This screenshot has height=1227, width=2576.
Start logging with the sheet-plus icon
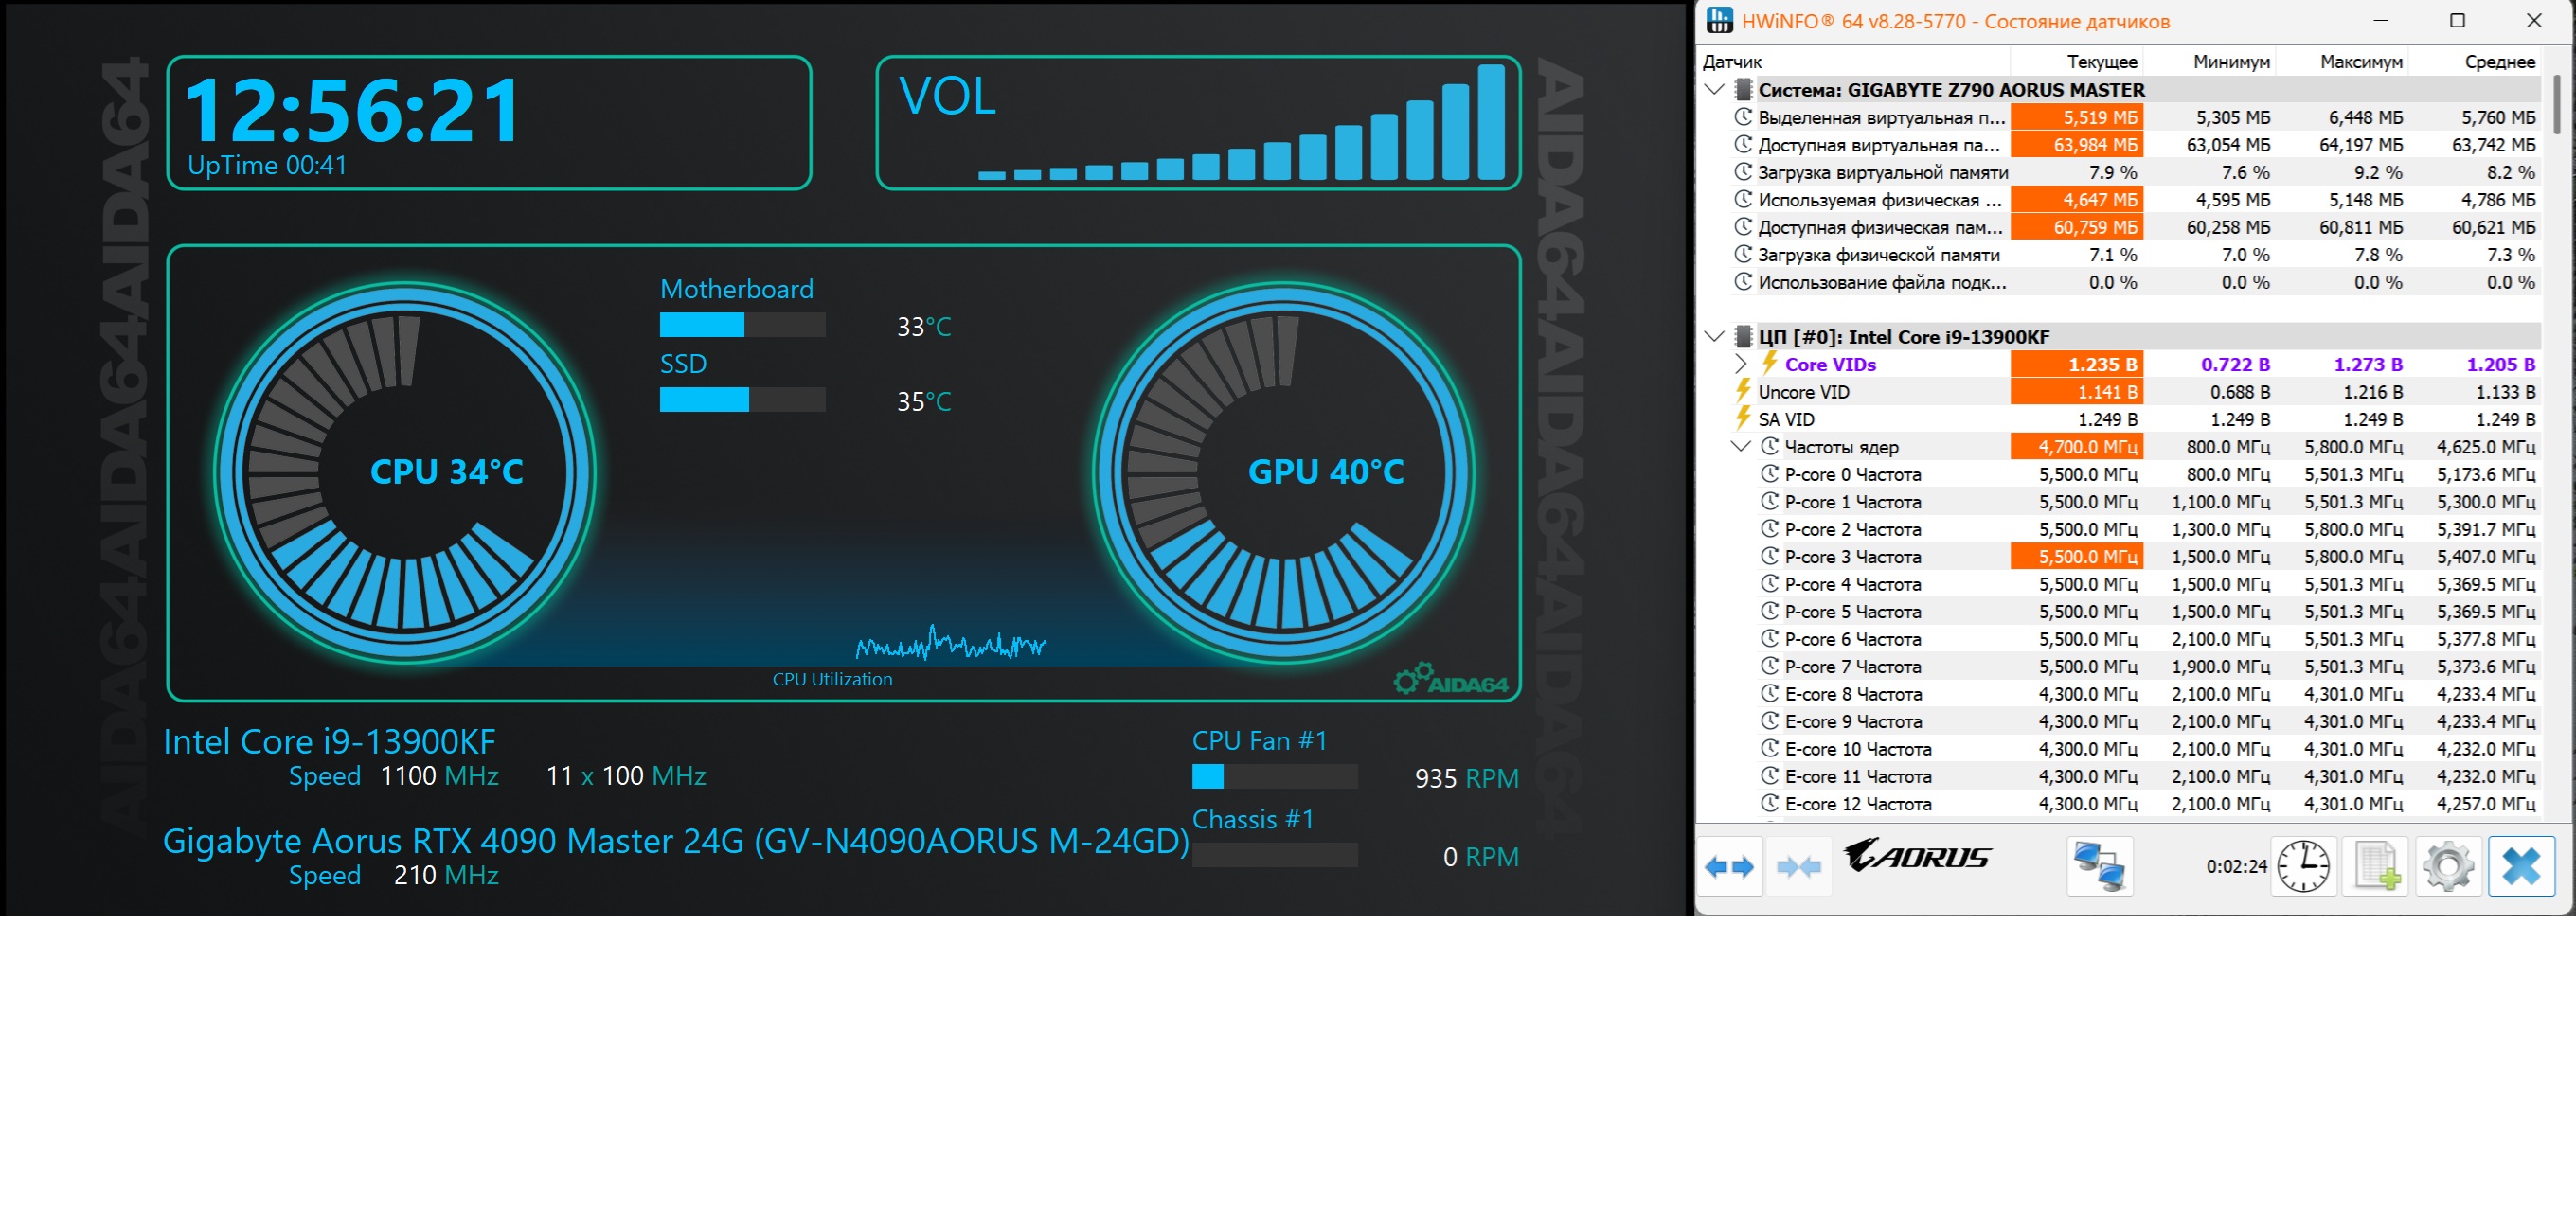click(2376, 867)
